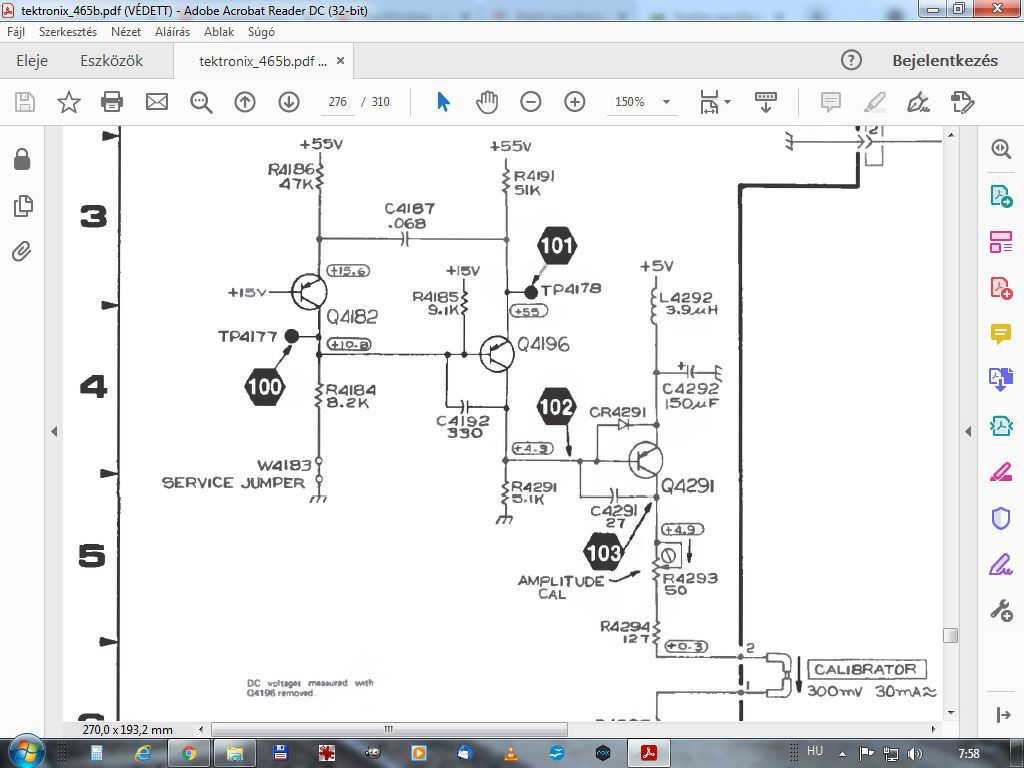
Task: Open the Comment tool in right pane
Action: 1000,334
